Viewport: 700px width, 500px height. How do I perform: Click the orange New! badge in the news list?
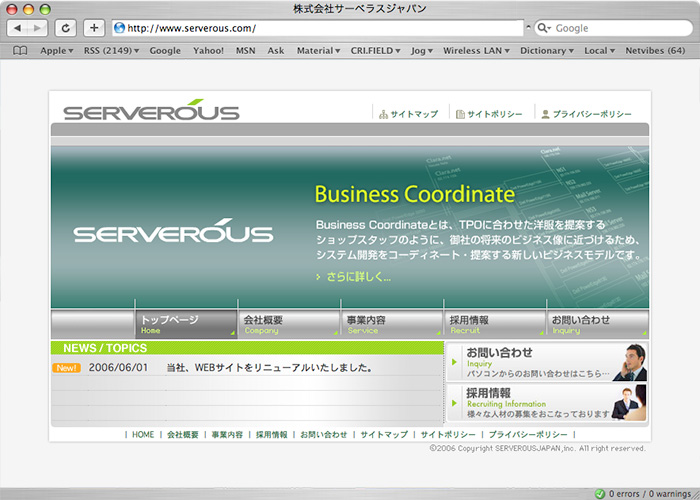click(x=67, y=368)
